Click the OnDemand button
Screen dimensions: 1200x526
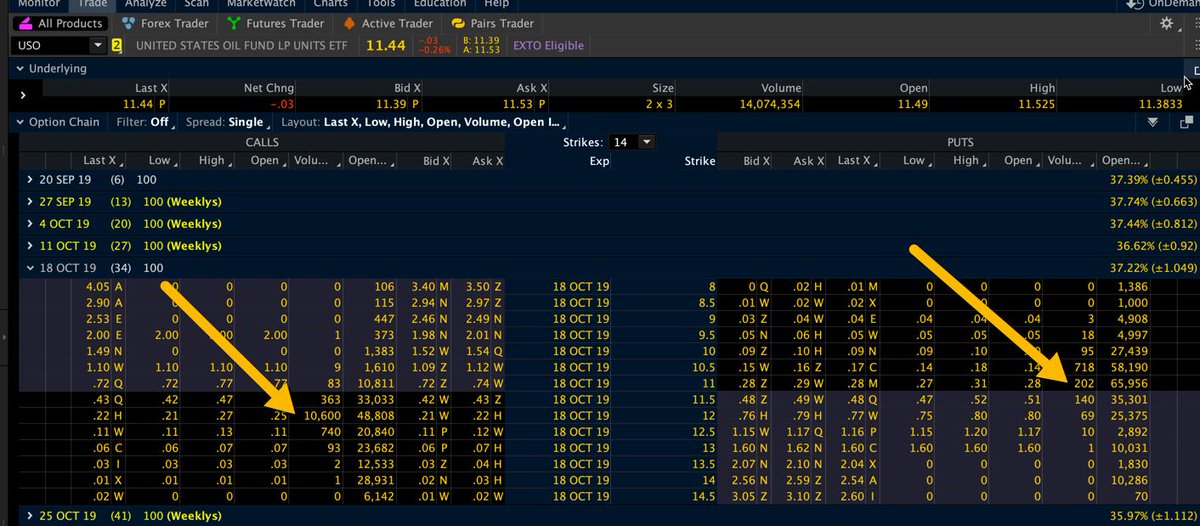pyautogui.click(x=1162, y=4)
